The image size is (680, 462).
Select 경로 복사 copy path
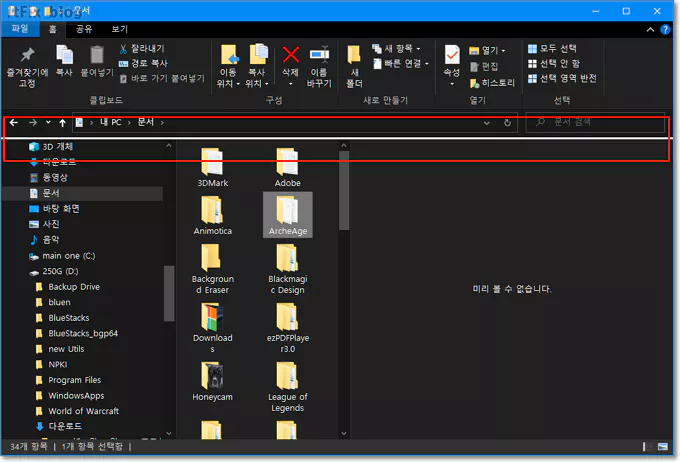click(x=143, y=63)
